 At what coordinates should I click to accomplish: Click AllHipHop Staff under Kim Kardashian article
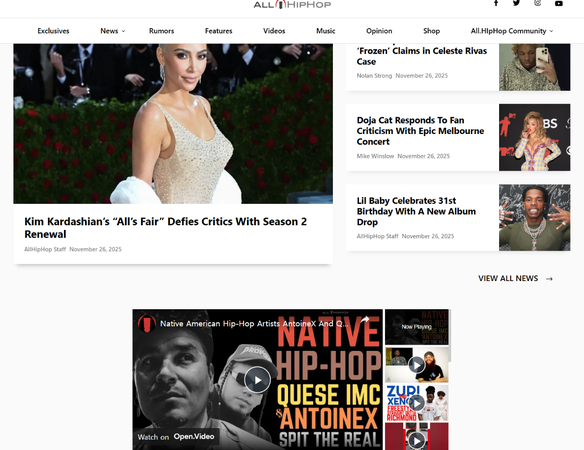(x=45, y=249)
